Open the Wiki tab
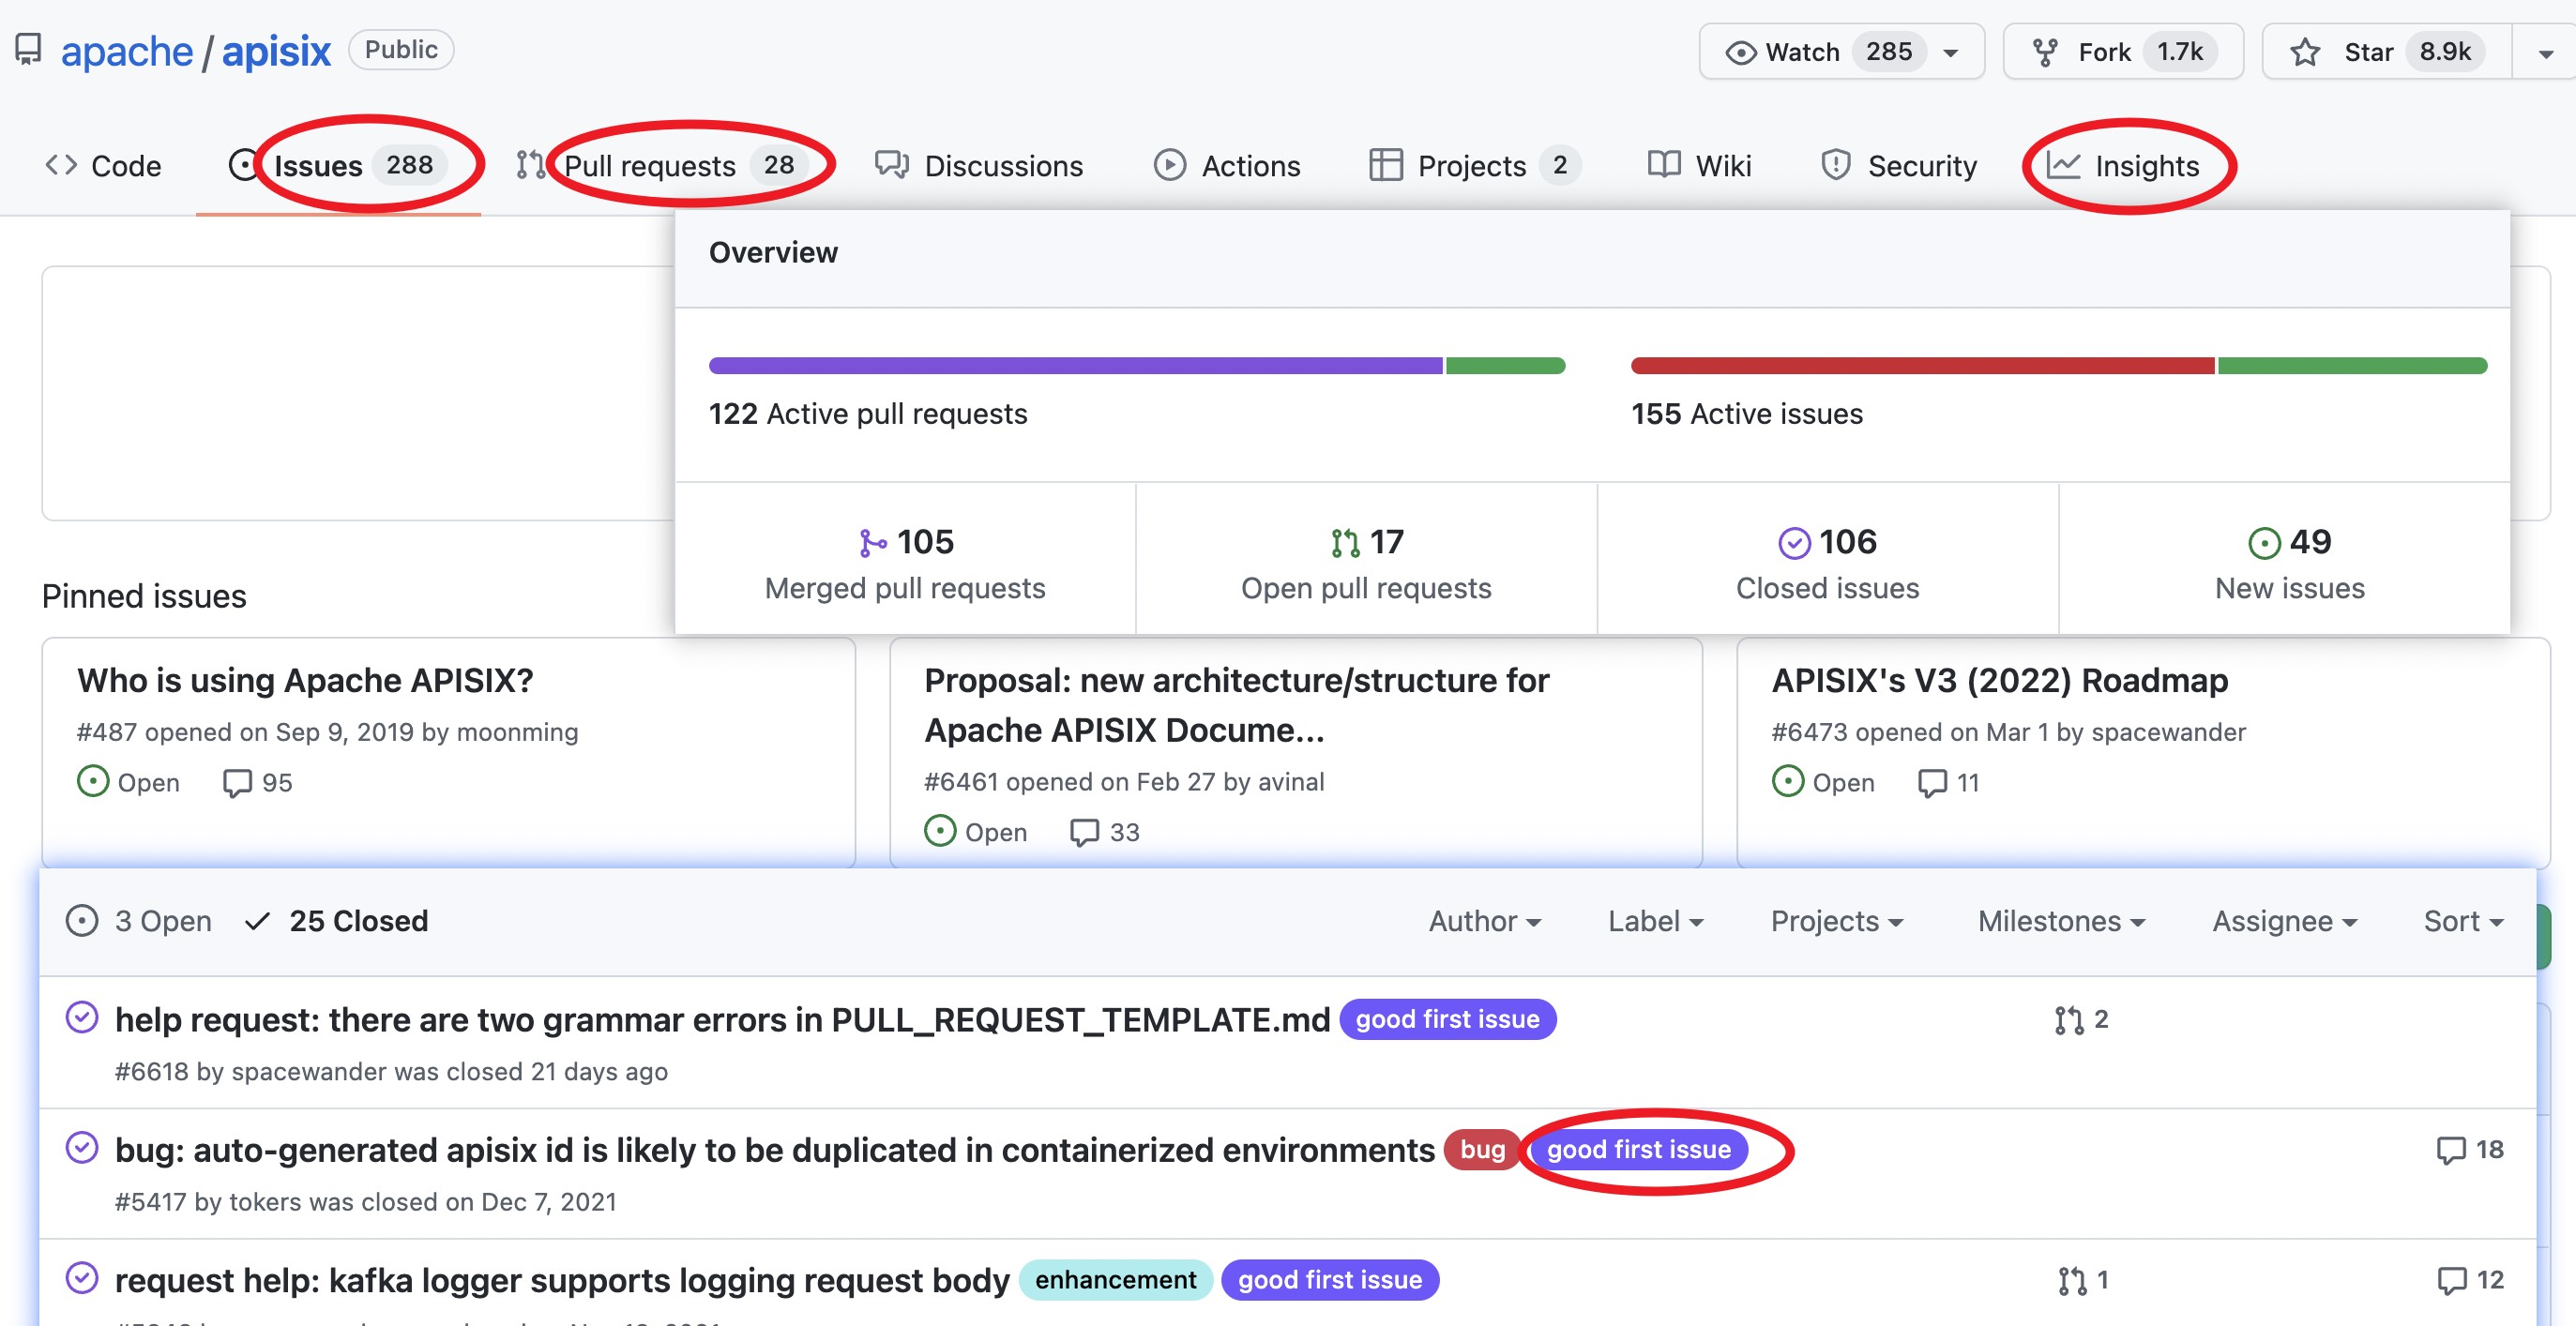Viewport: 2576px width, 1326px height. [x=1699, y=165]
